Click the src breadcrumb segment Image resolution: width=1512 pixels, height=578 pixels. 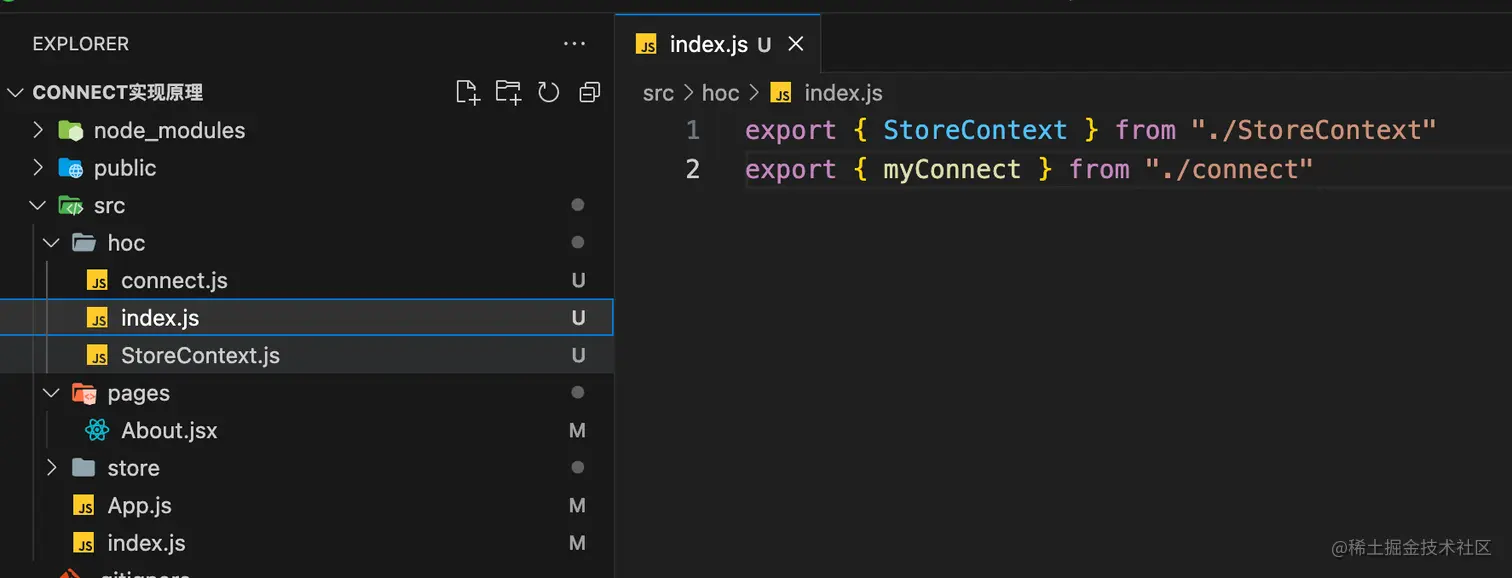pyautogui.click(x=658, y=94)
